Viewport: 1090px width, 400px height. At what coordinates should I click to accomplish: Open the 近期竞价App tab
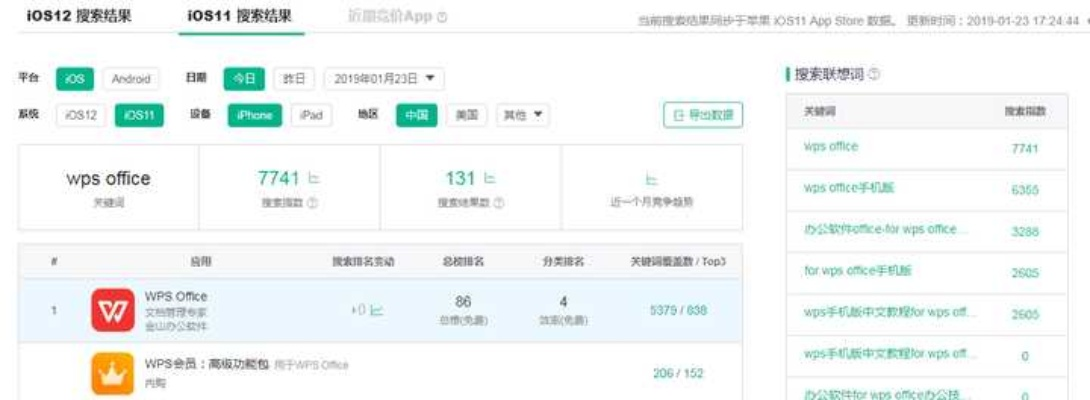(x=382, y=17)
